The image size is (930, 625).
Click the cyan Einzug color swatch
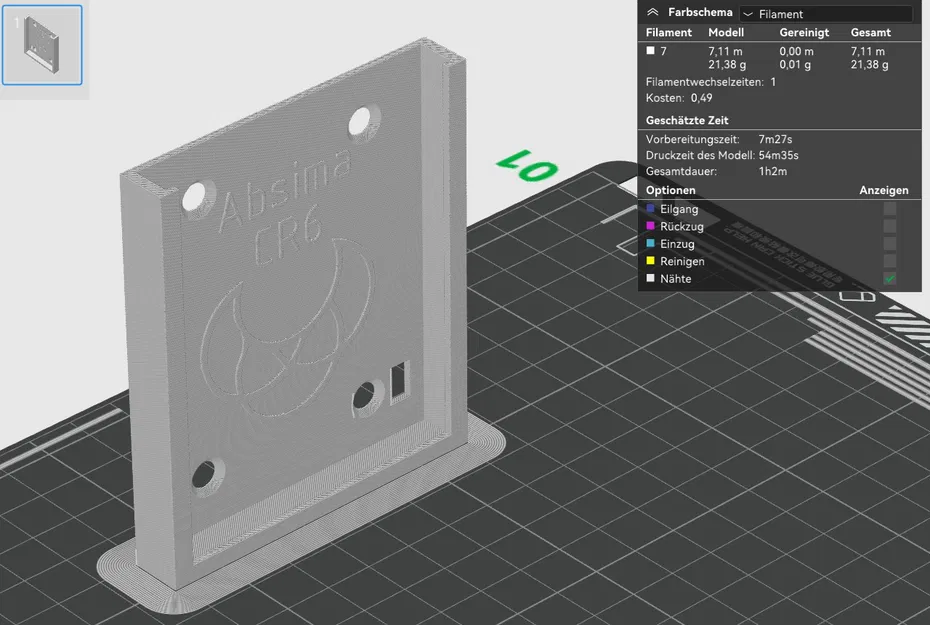651,243
